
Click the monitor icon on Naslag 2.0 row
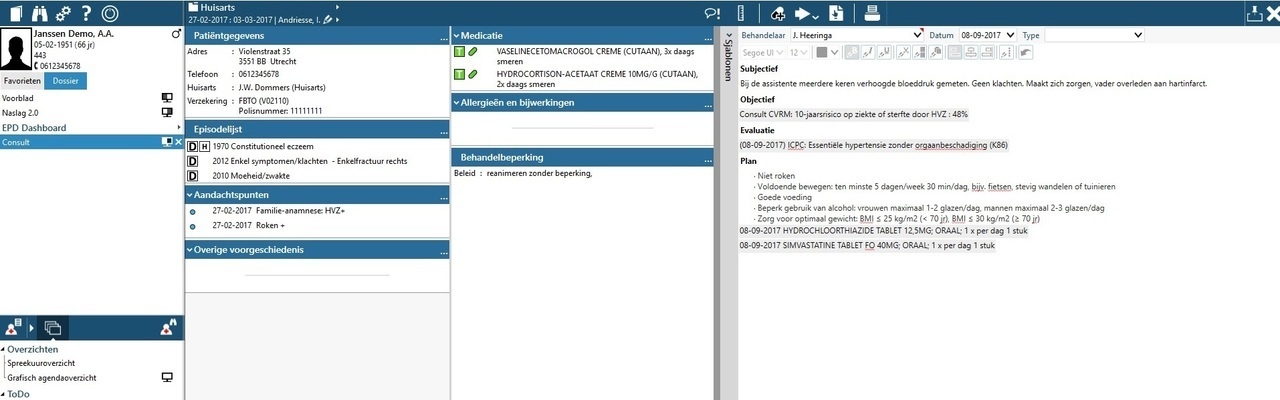click(x=167, y=112)
